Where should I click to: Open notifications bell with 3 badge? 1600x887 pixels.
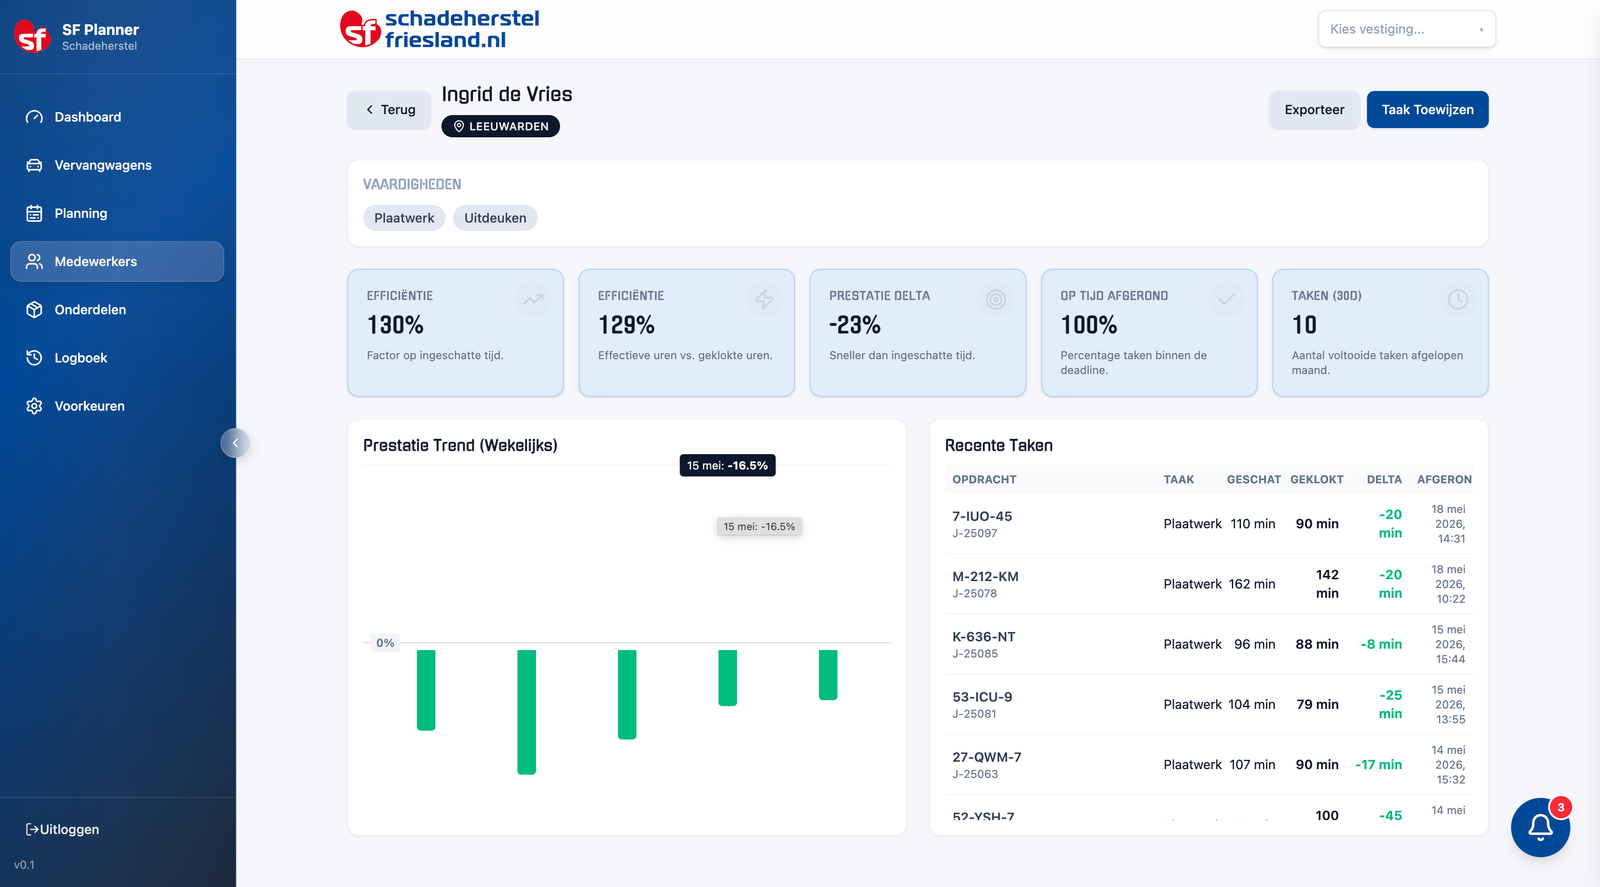point(1540,827)
